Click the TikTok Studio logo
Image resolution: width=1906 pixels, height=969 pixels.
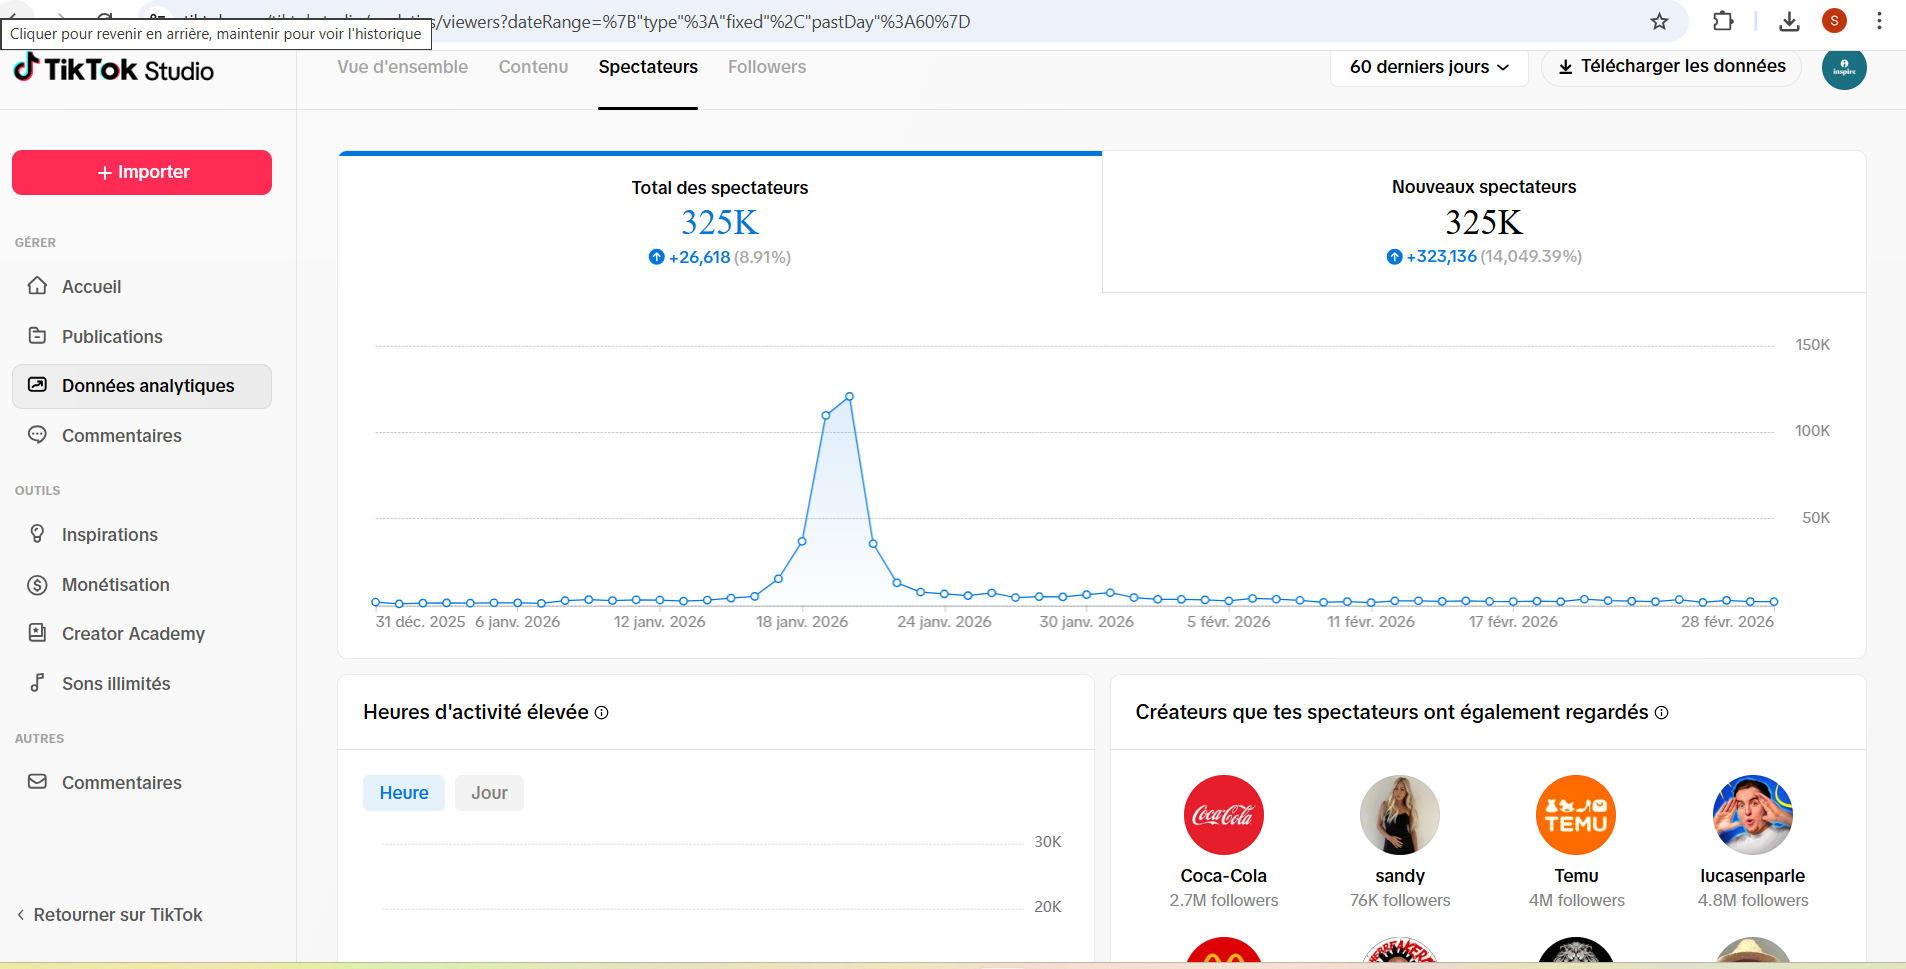click(114, 69)
